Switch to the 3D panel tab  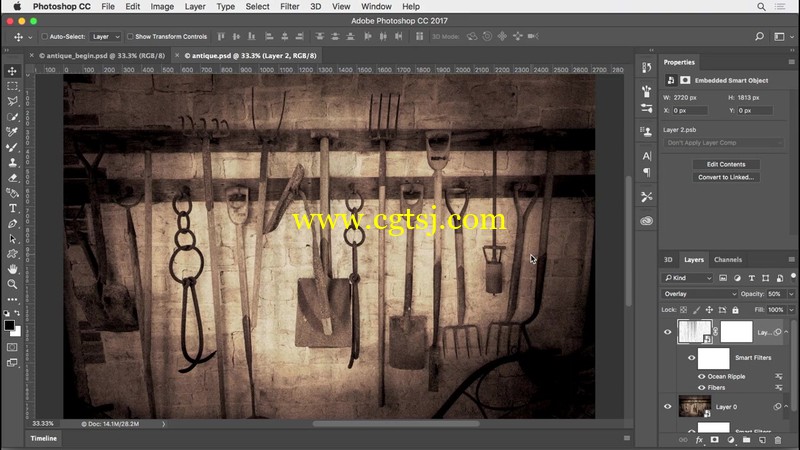668,260
